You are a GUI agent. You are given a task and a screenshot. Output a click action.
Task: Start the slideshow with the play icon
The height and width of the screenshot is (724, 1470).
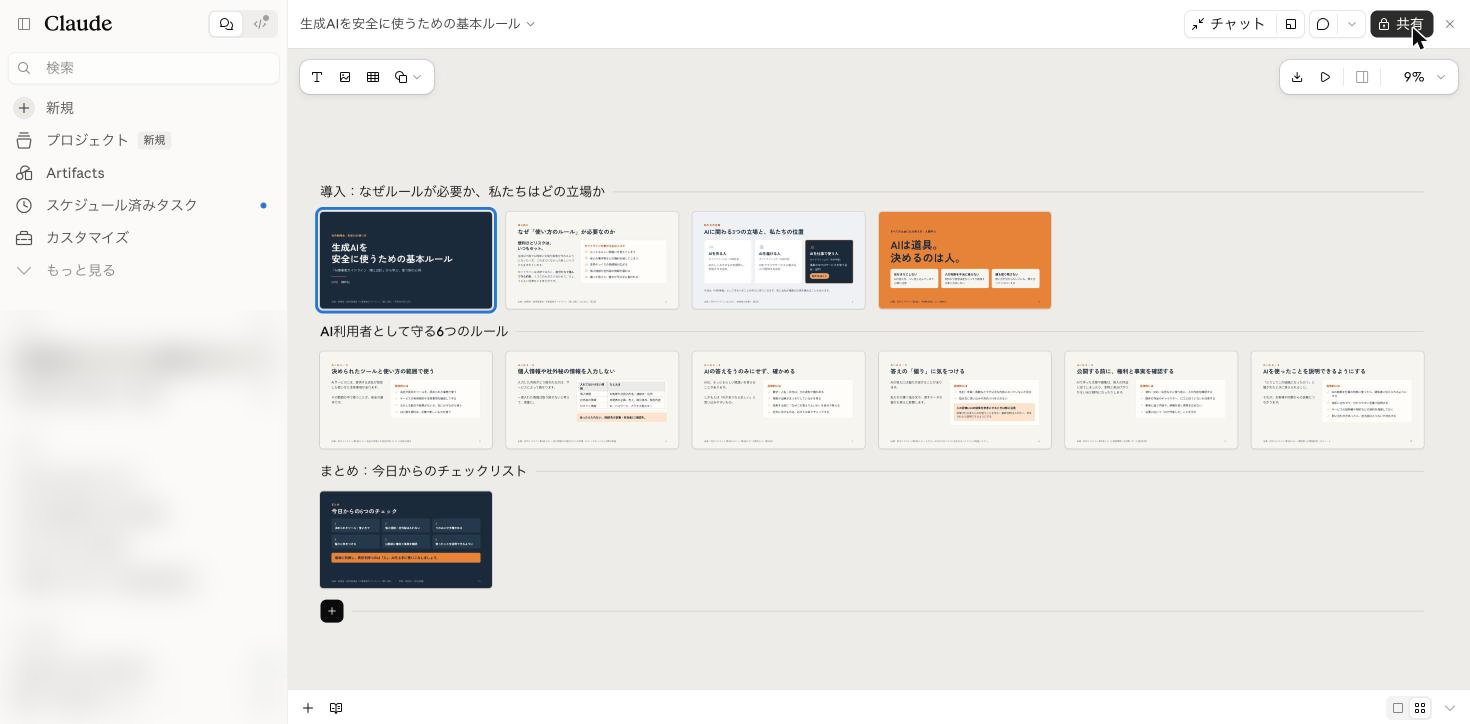1325,77
